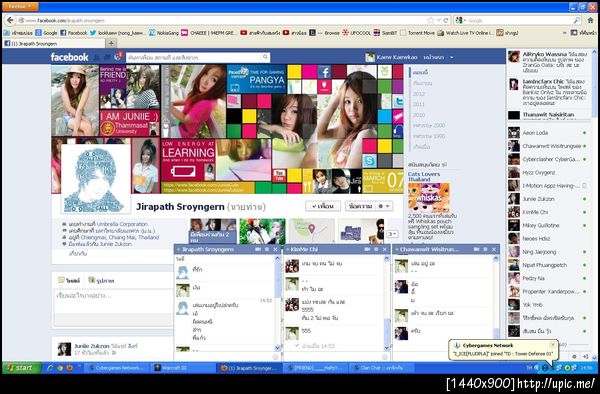
Task: Open chat sidebar options gear icon
Action: (x=574, y=357)
